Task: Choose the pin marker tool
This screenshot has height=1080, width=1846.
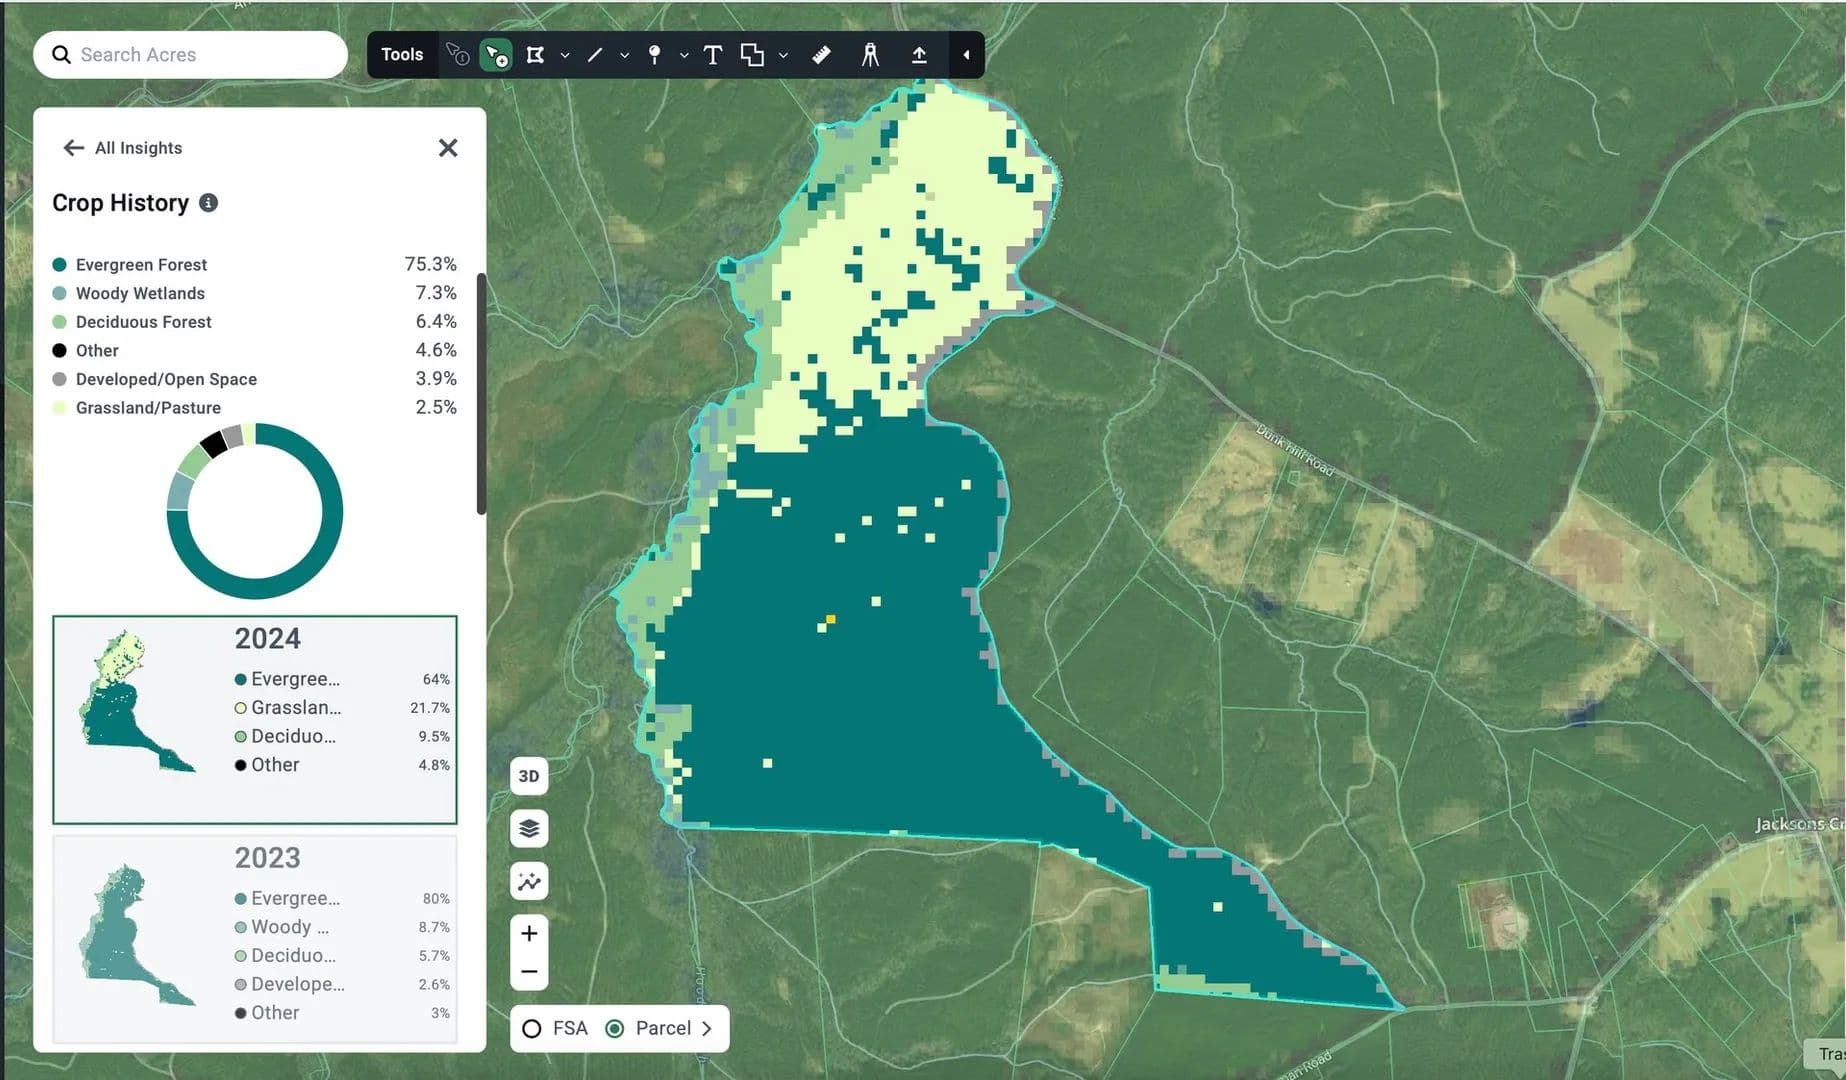Action: (654, 55)
